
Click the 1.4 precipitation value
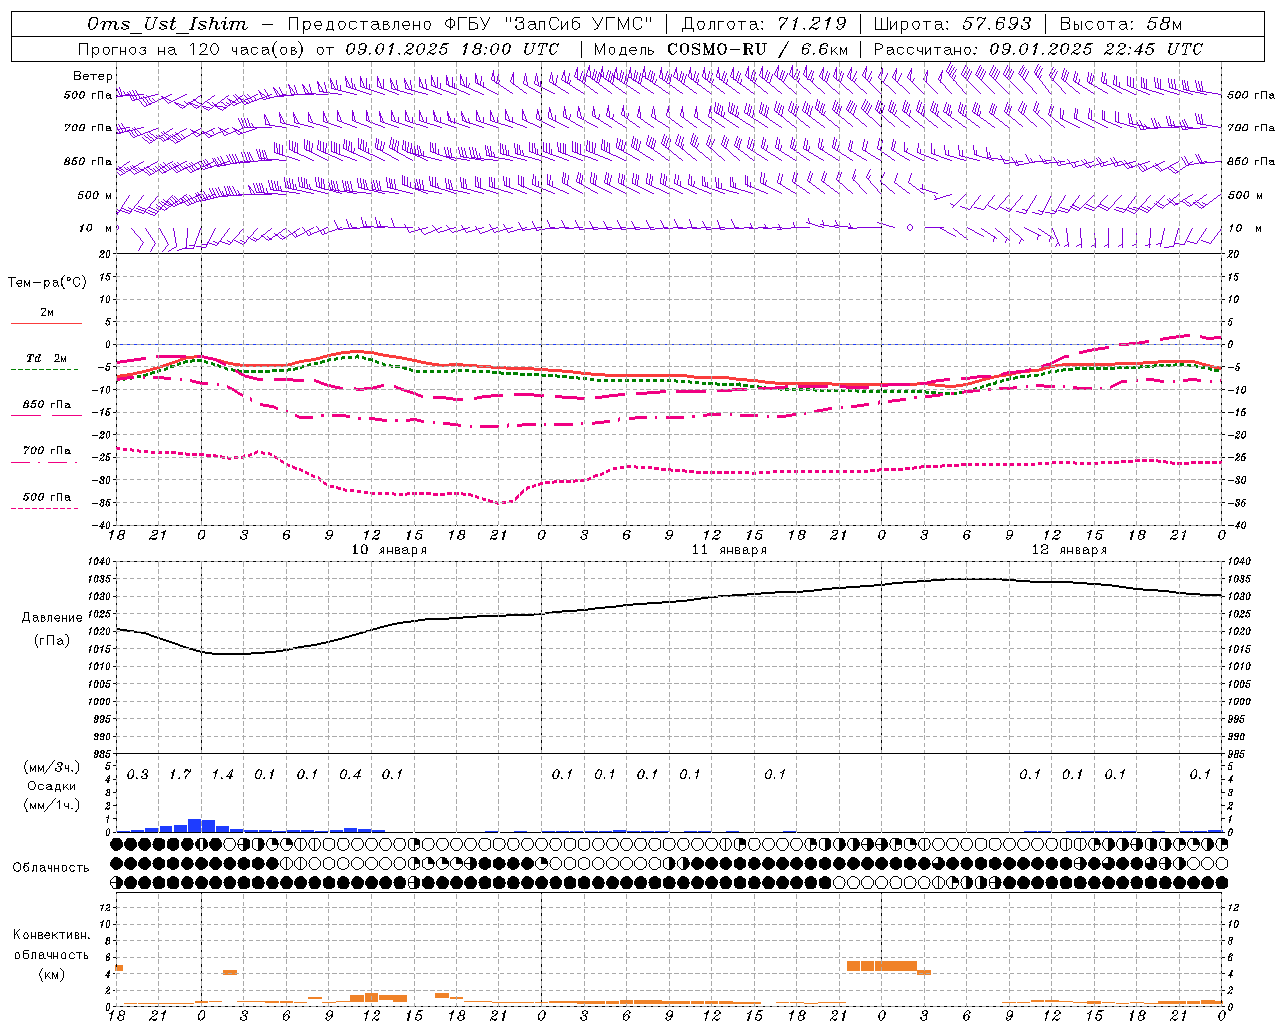point(222,775)
